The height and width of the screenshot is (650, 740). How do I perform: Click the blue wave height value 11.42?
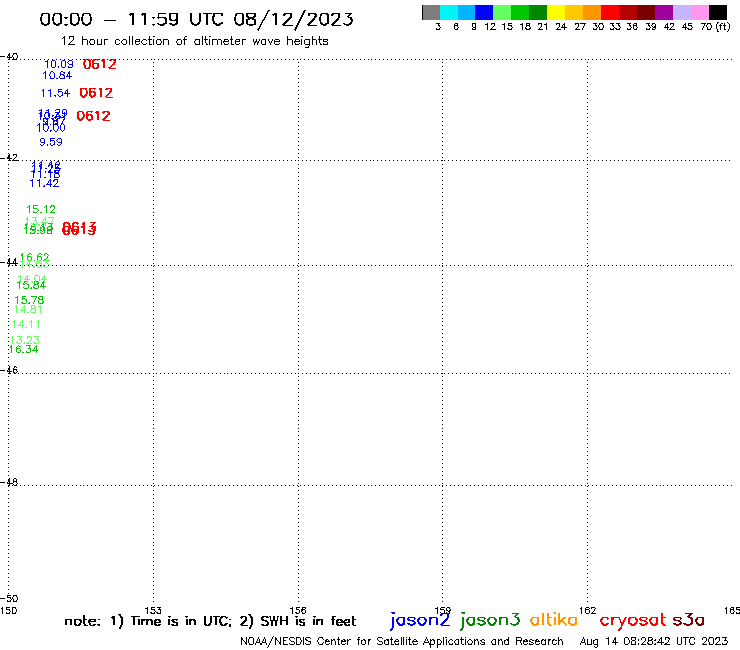click(44, 183)
